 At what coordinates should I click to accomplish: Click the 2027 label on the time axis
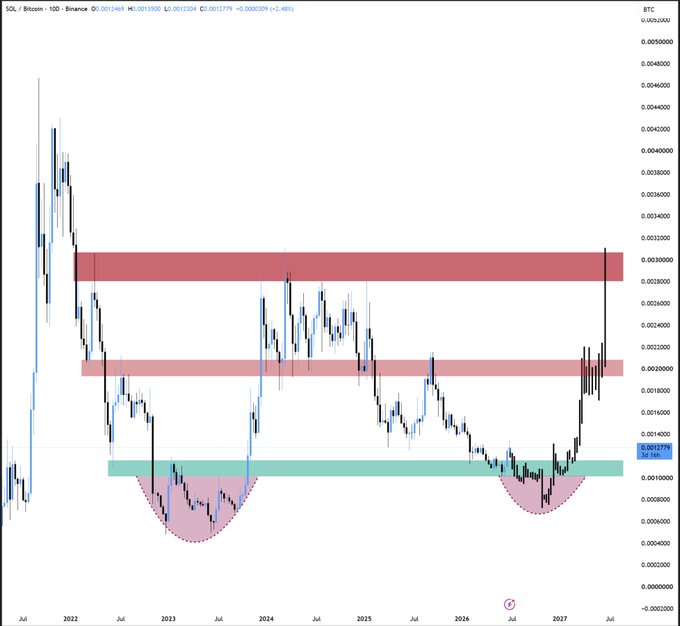tap(560, 619)
